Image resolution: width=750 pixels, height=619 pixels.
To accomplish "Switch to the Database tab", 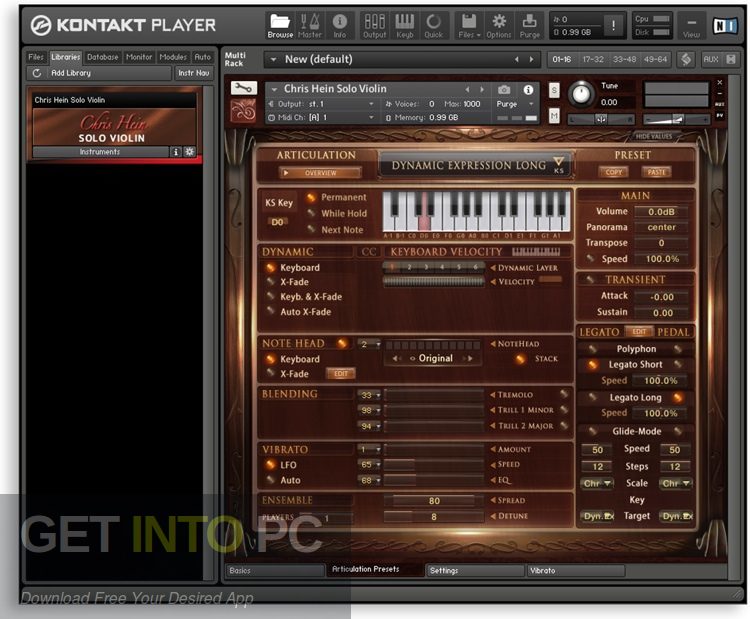I will pos(102,57).
